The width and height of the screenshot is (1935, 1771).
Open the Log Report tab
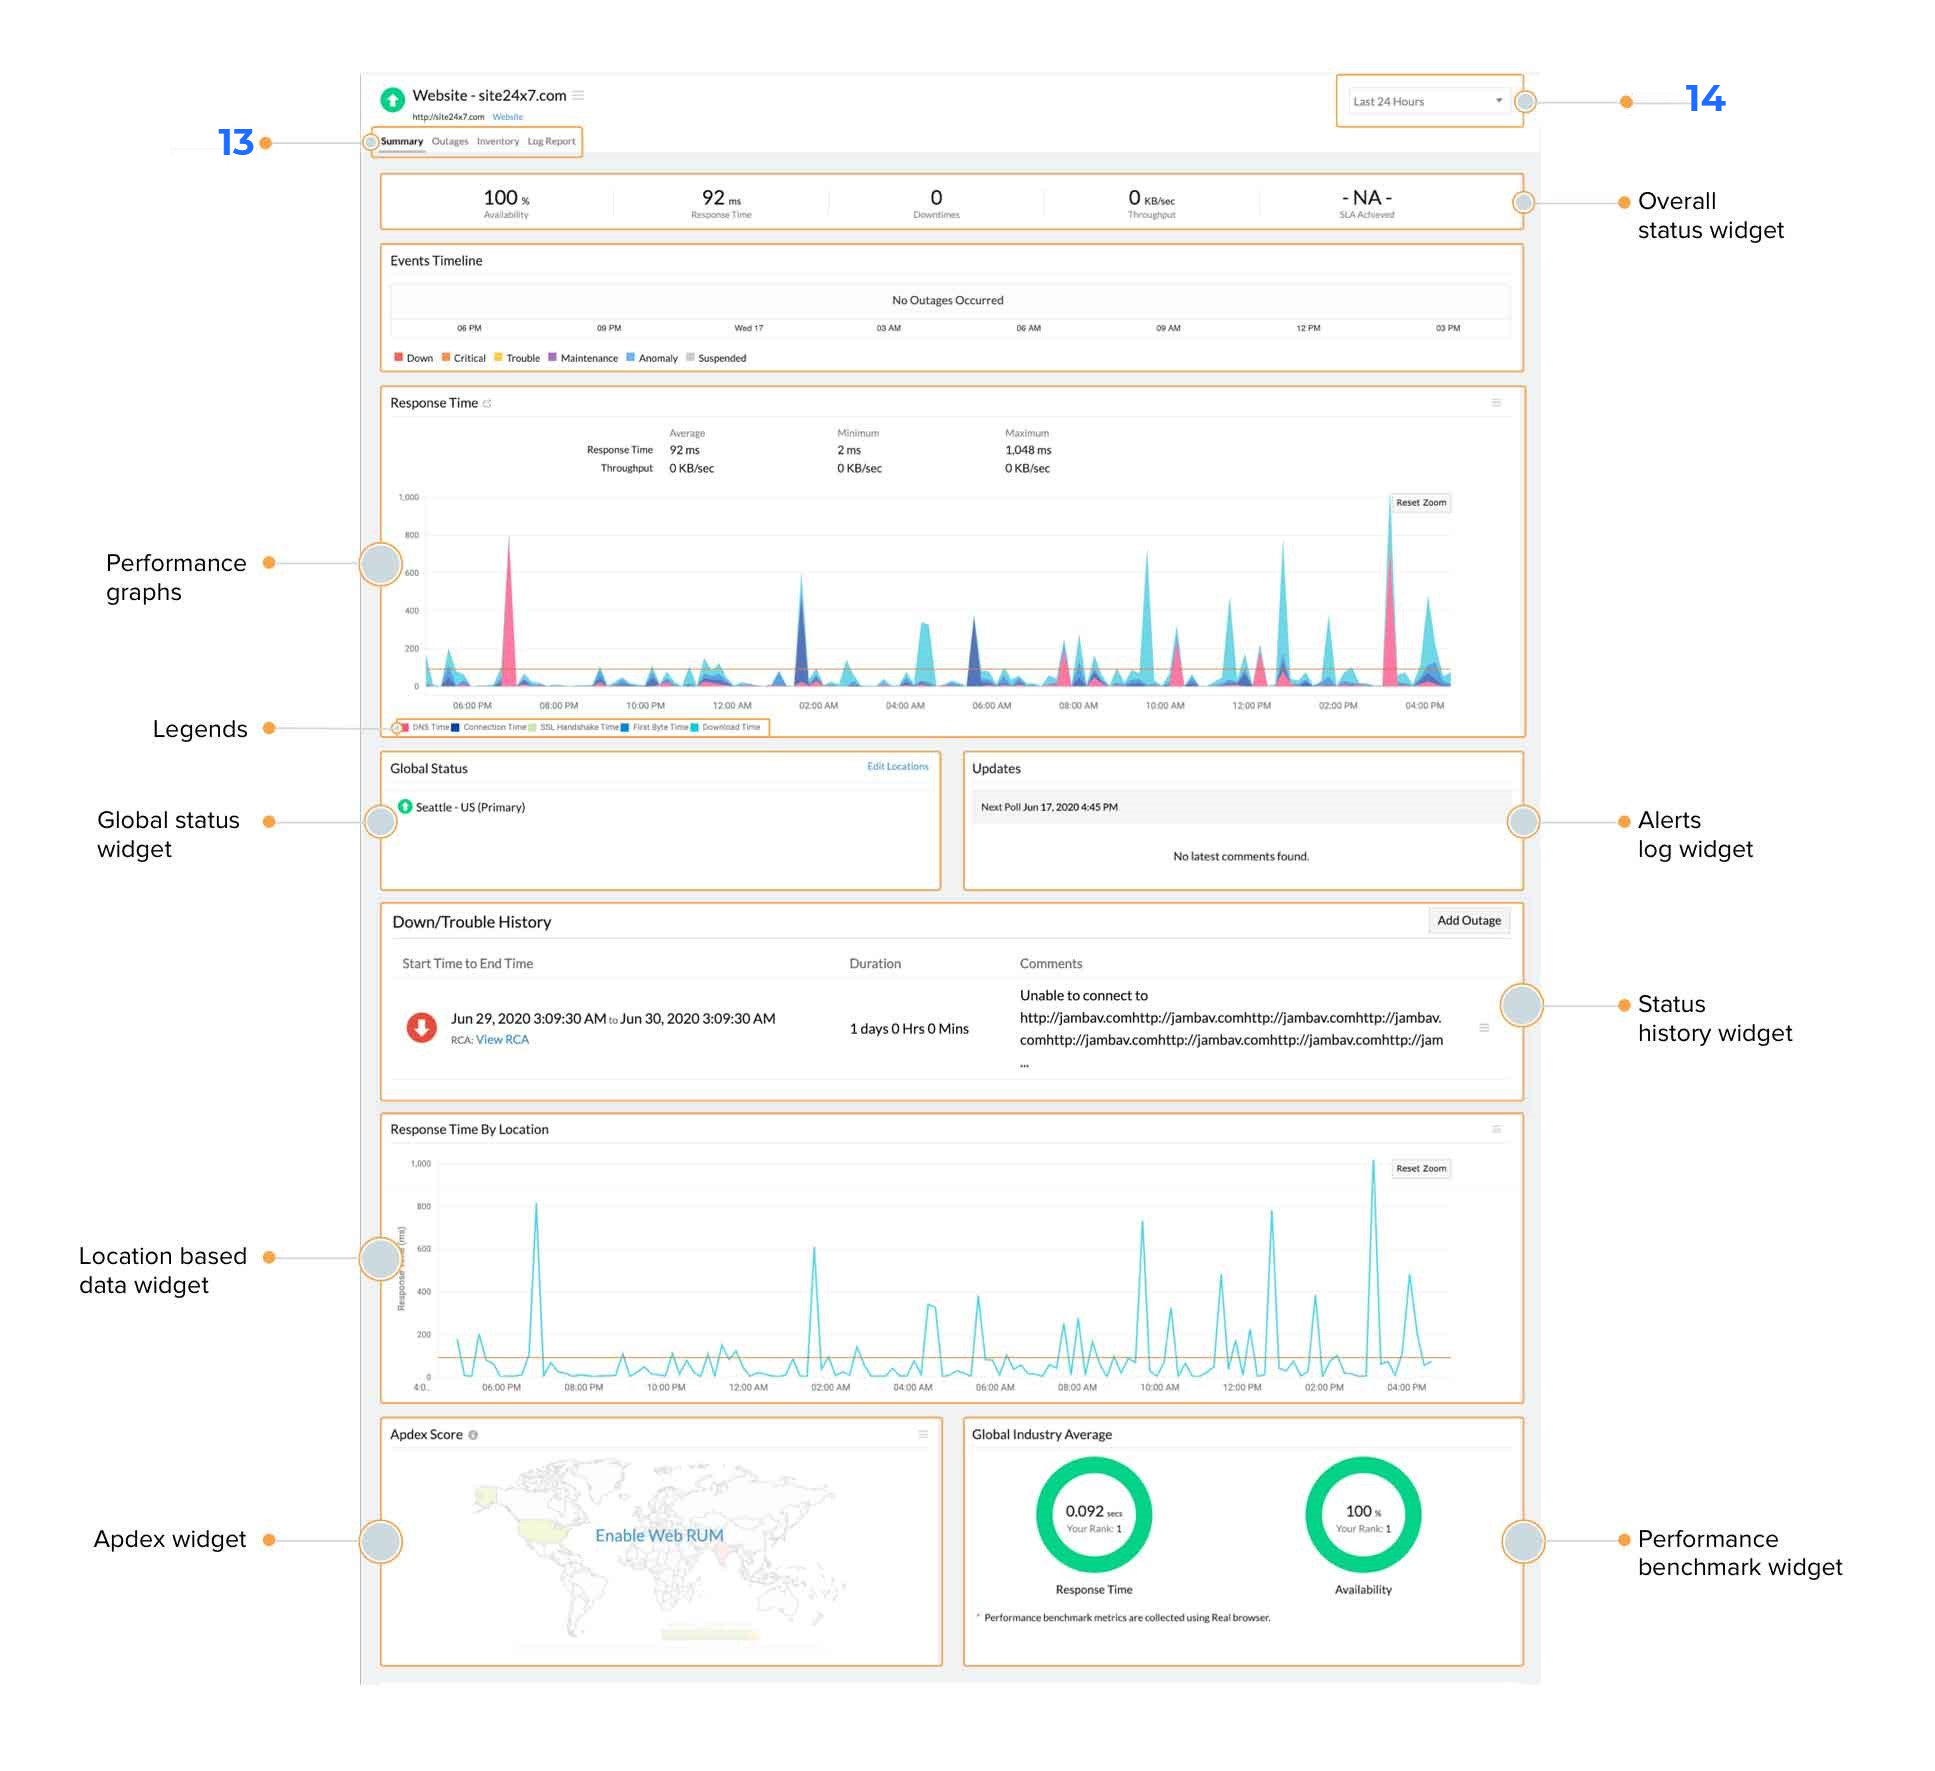pyautogui.click(x=552, y=141)
